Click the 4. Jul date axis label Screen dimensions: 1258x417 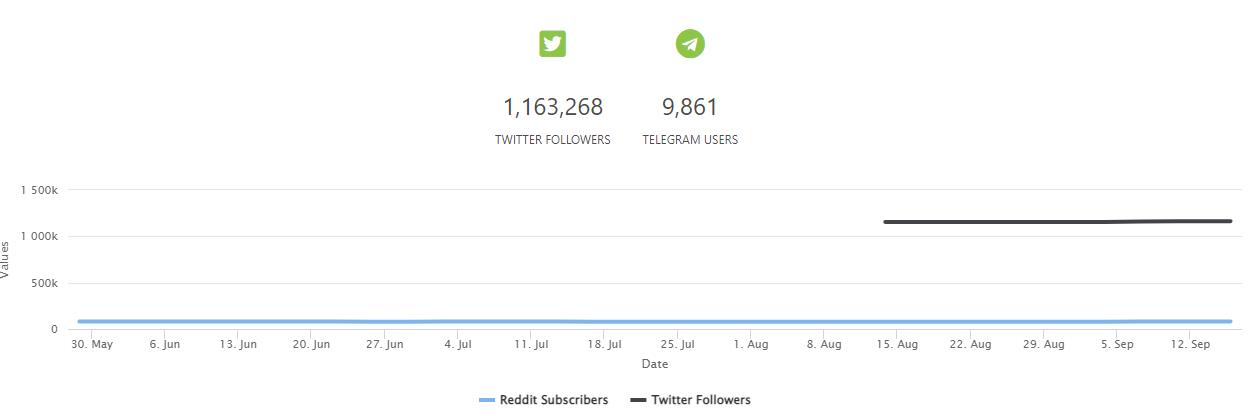coord(458,345)
